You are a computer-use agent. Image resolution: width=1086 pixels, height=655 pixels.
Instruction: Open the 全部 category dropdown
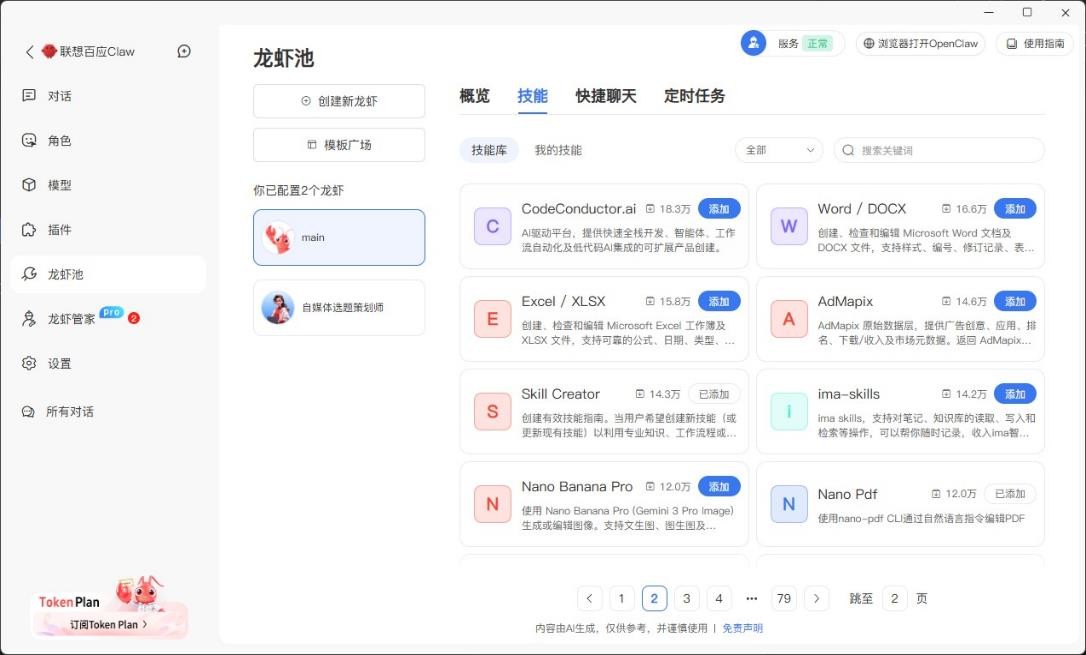pos(778,150)
